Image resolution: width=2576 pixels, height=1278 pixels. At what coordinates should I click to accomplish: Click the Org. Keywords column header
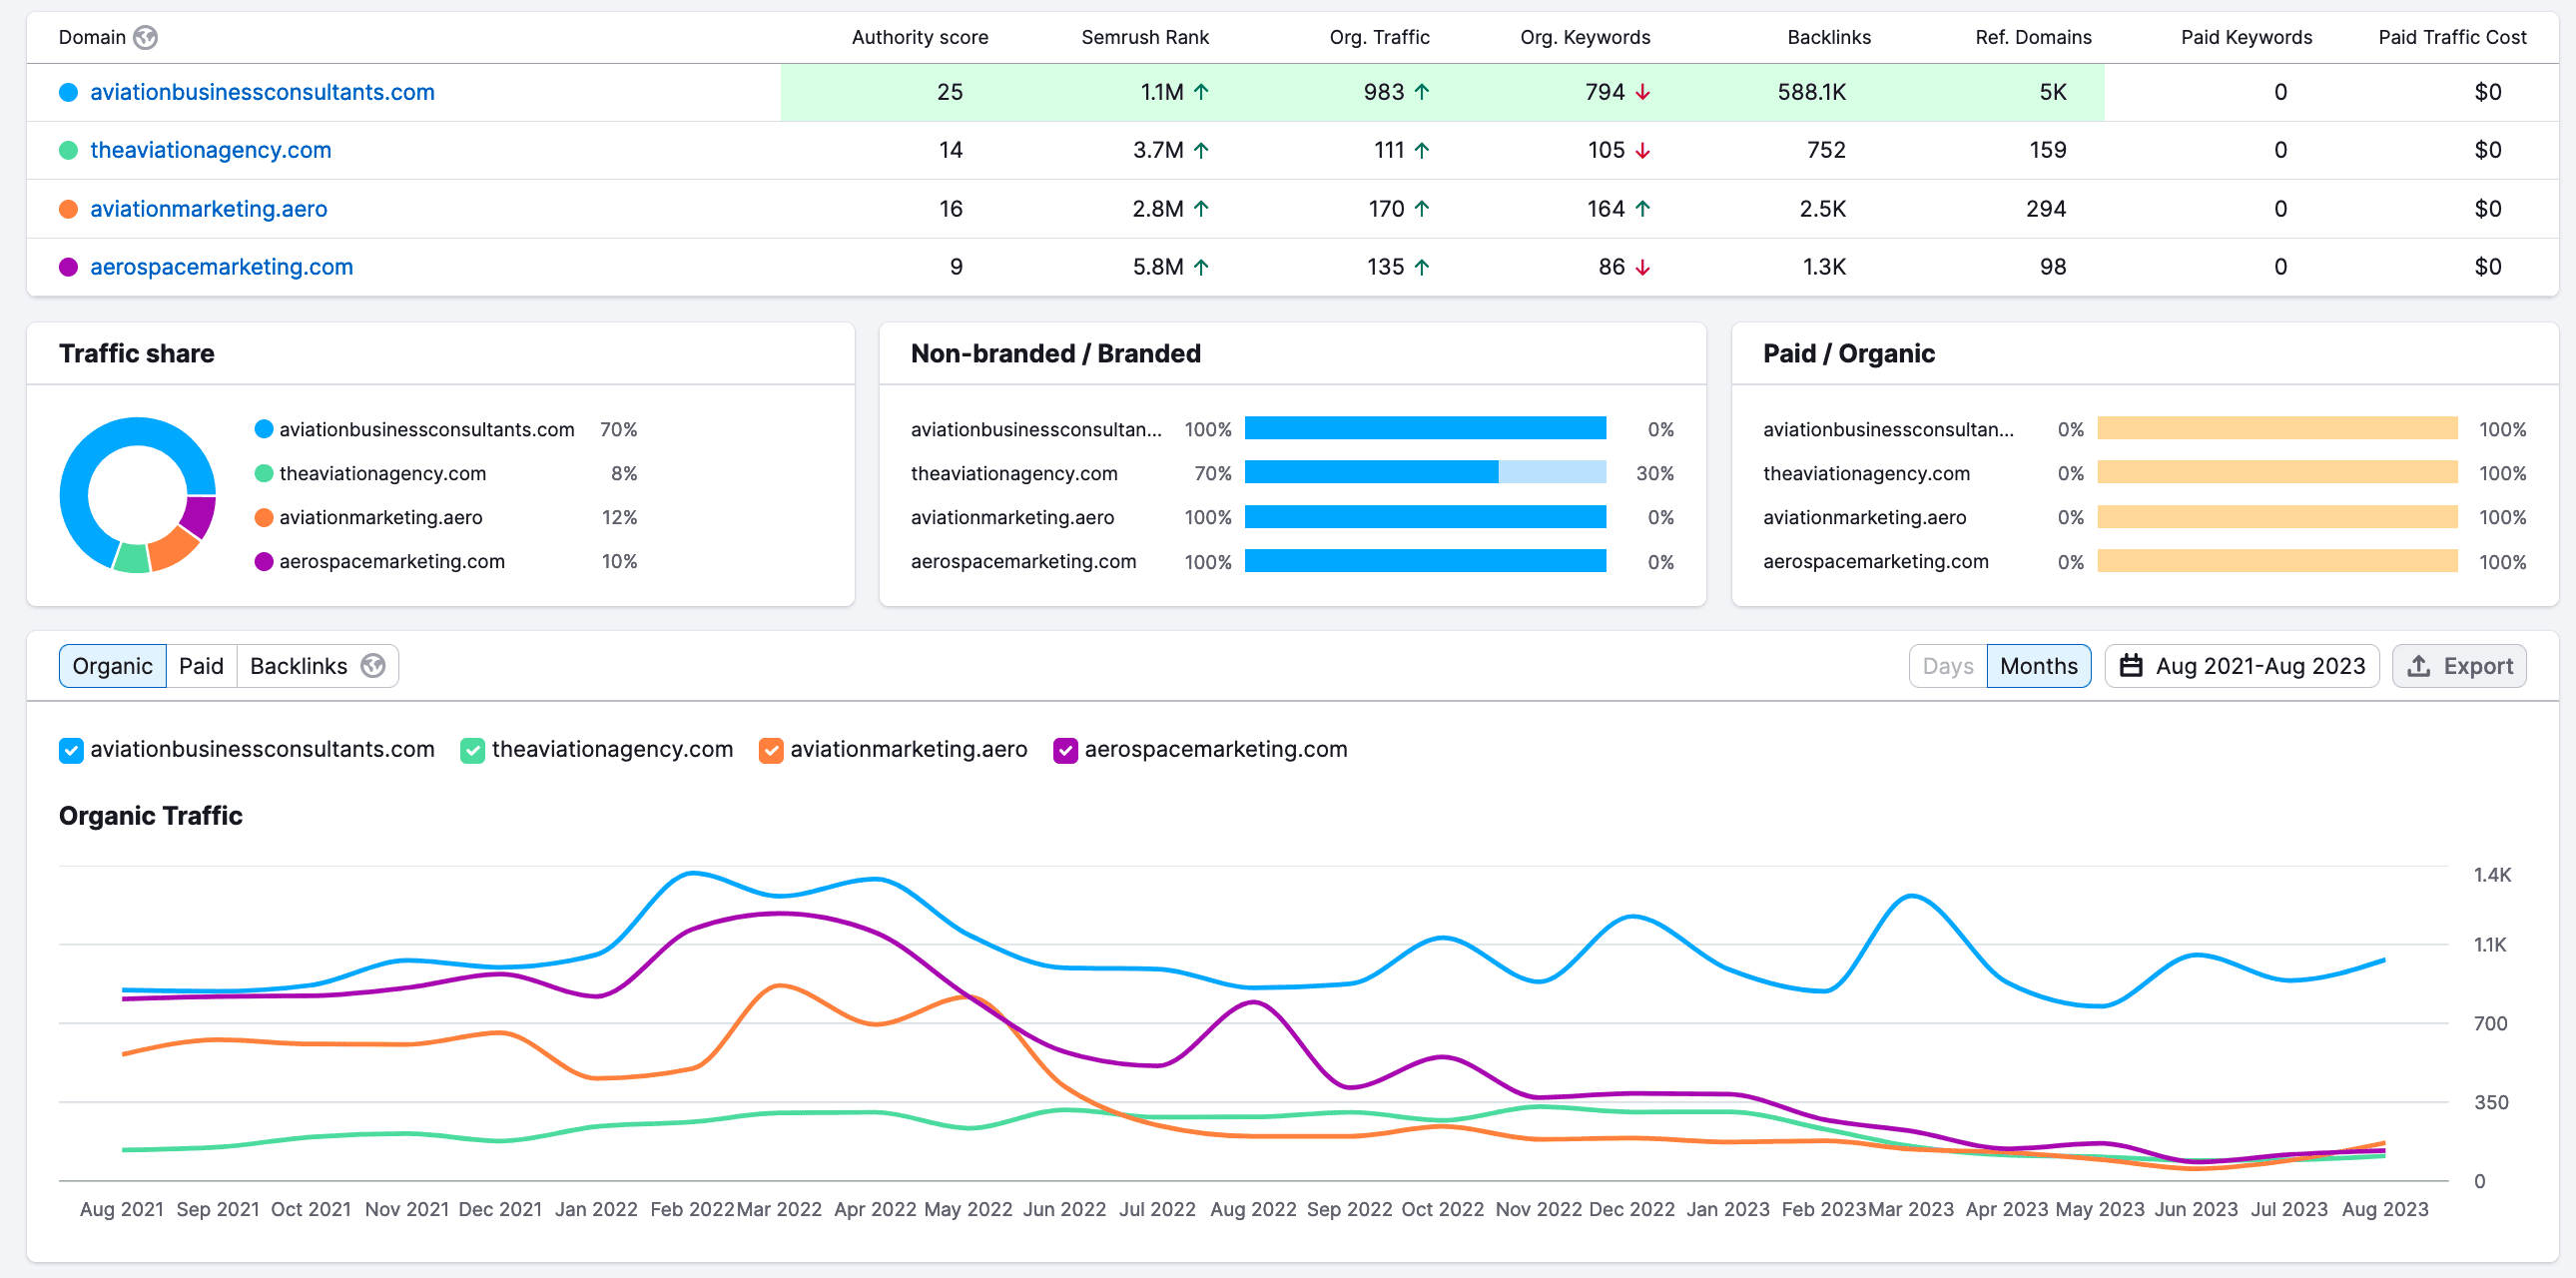(1585, 37)
